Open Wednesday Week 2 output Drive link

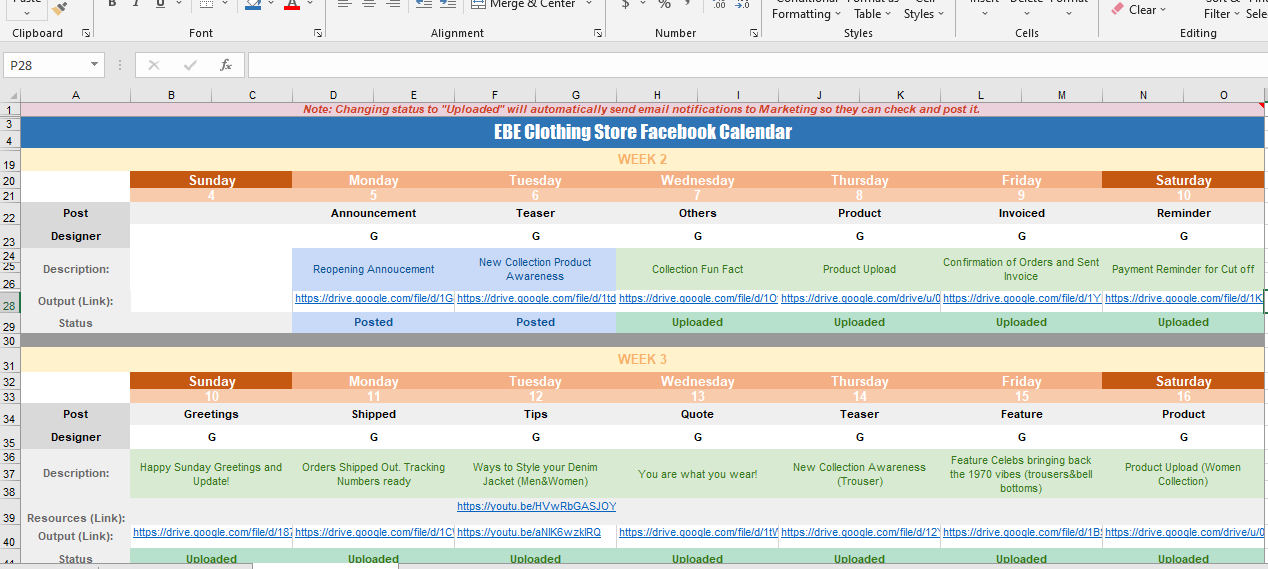[698, 298]
